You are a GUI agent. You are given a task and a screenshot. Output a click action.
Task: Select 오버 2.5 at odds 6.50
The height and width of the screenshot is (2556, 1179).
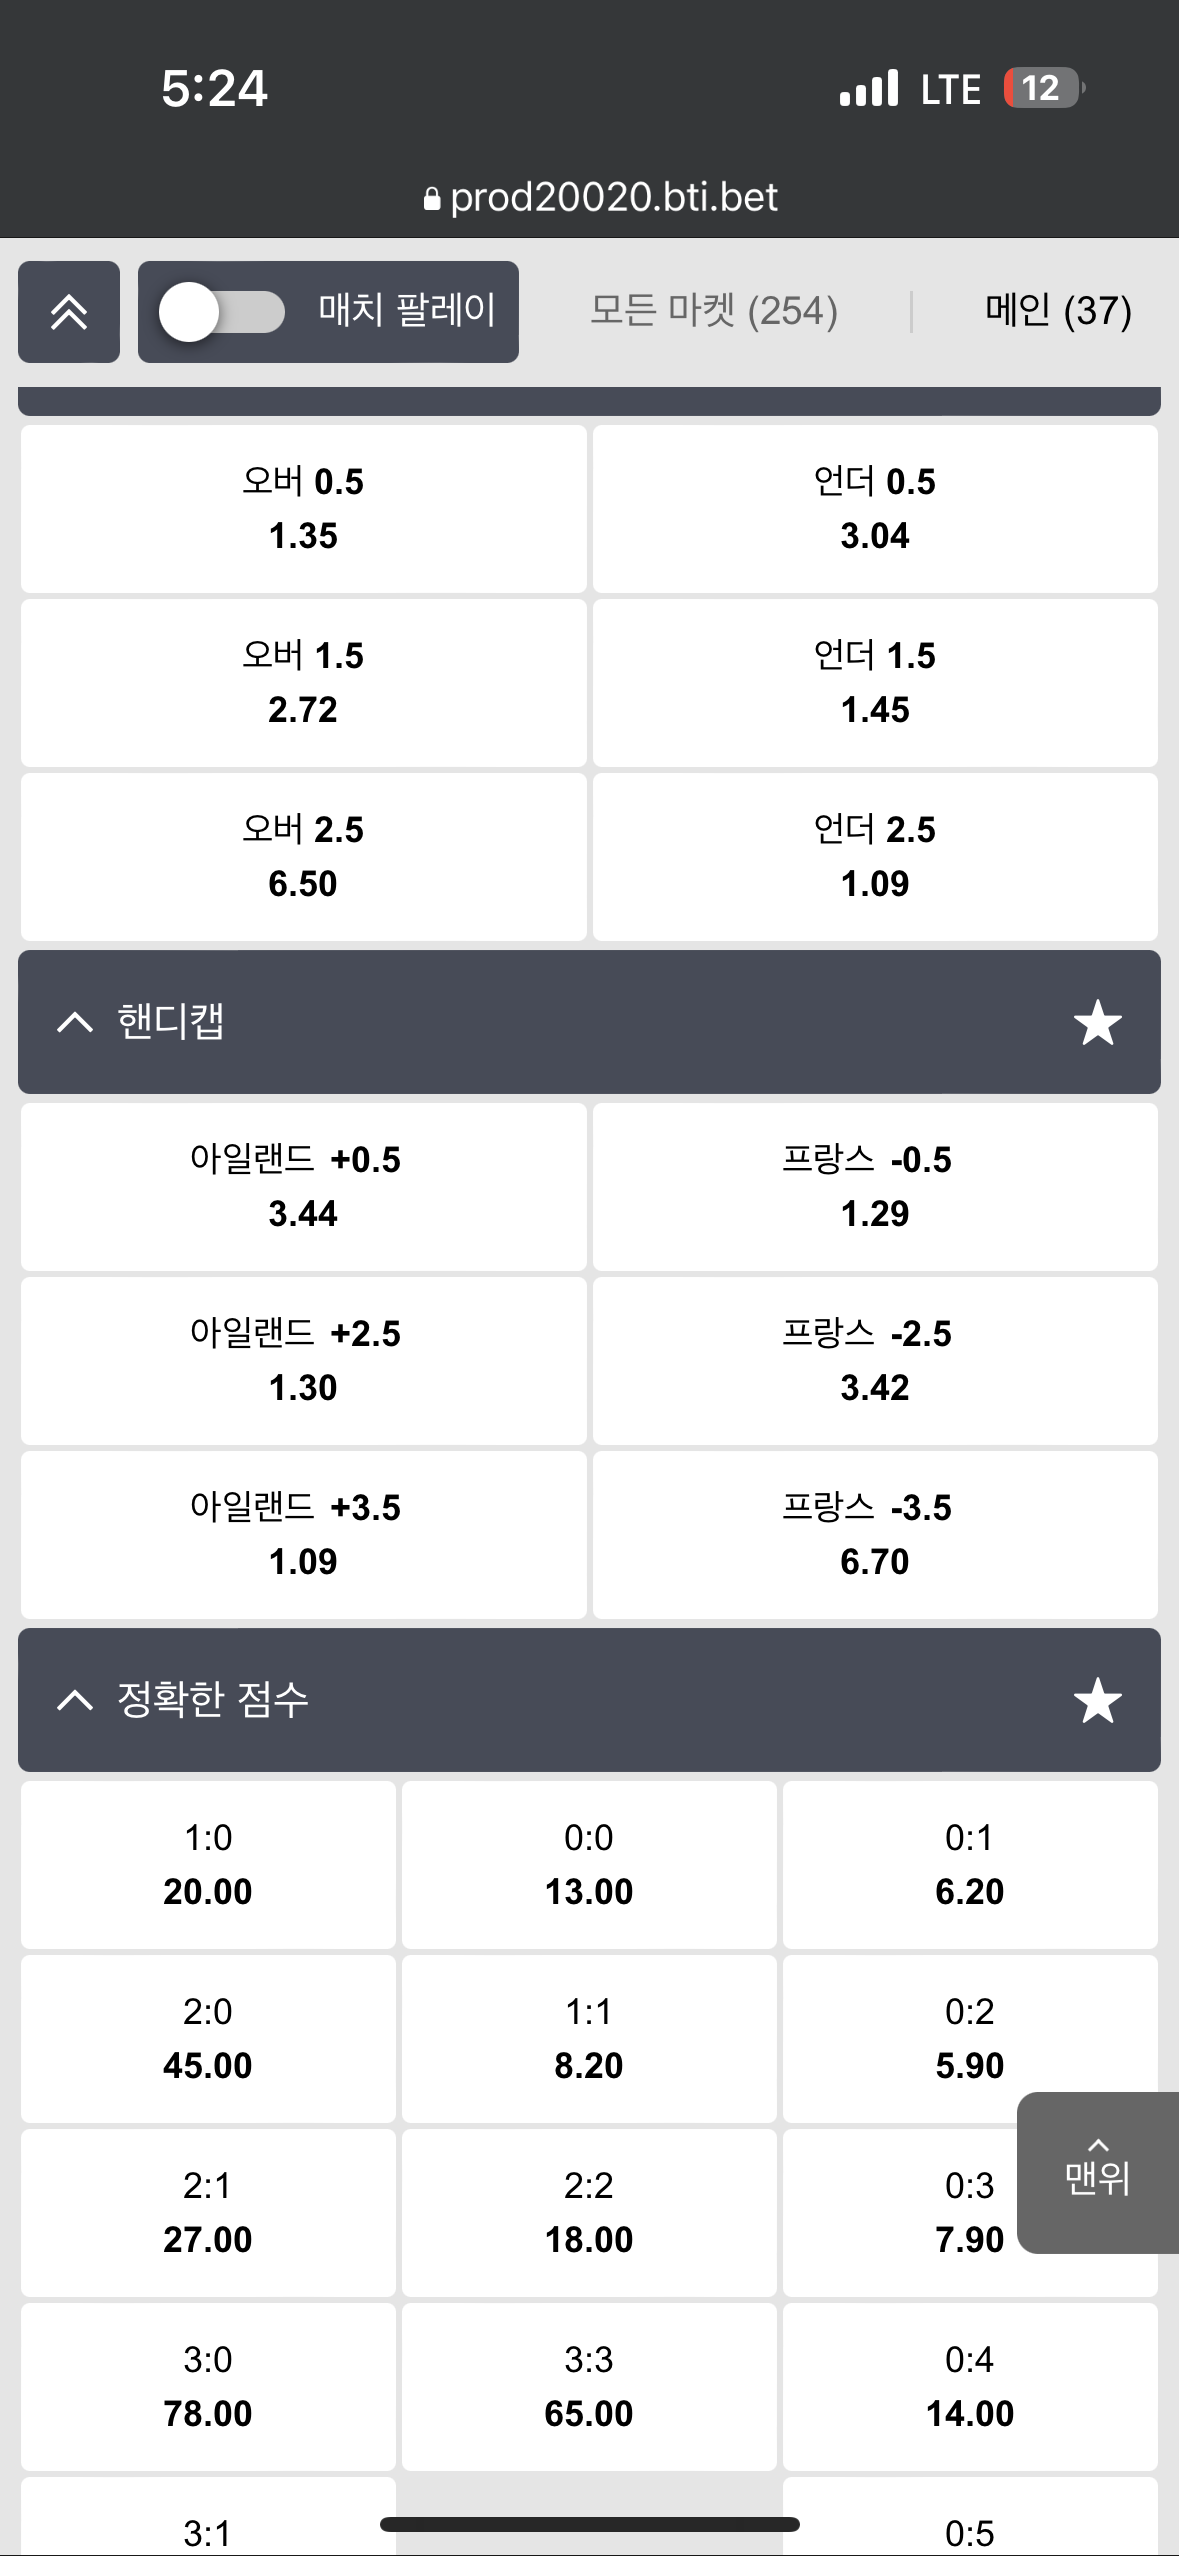tap(303, 857)
